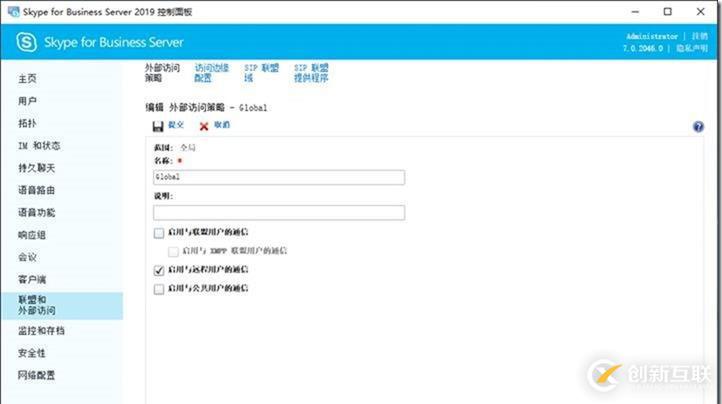Go to 主页 in the sidebar
Screen dimensions: 722x404
27,79
